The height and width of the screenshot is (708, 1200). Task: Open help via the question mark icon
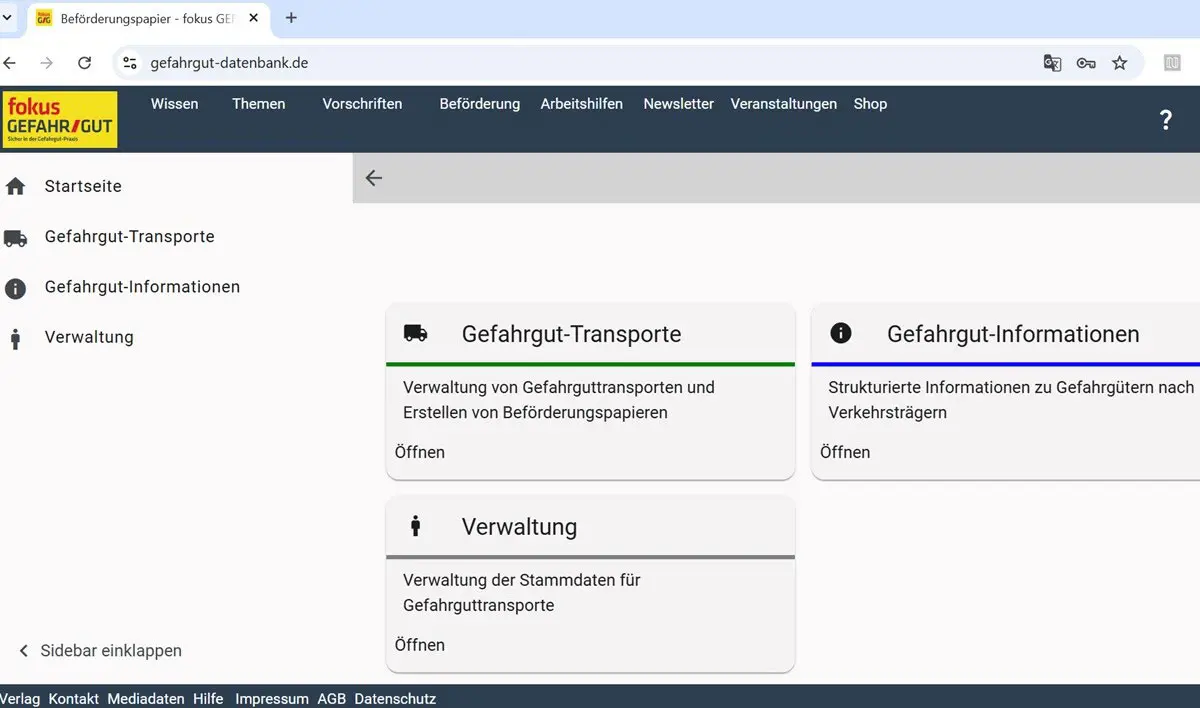coord(1166,119)
